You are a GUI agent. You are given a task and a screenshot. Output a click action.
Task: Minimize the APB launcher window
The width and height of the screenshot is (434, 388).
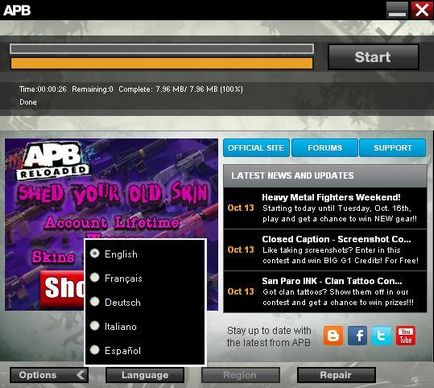[x=397, y=10]
